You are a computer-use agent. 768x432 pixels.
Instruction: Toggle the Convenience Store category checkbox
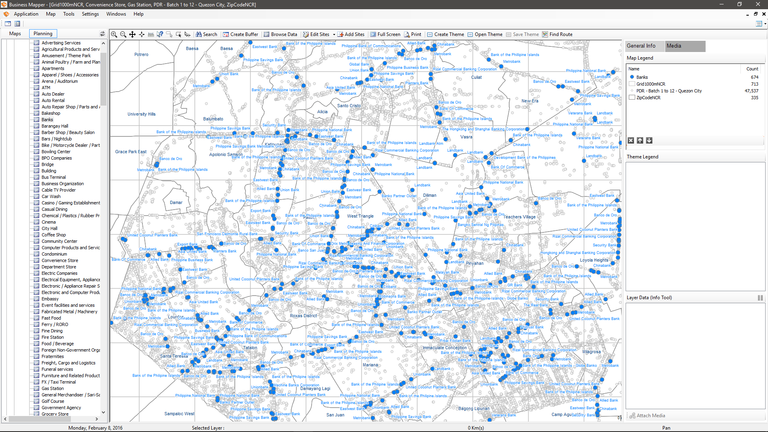pos(36,261)
